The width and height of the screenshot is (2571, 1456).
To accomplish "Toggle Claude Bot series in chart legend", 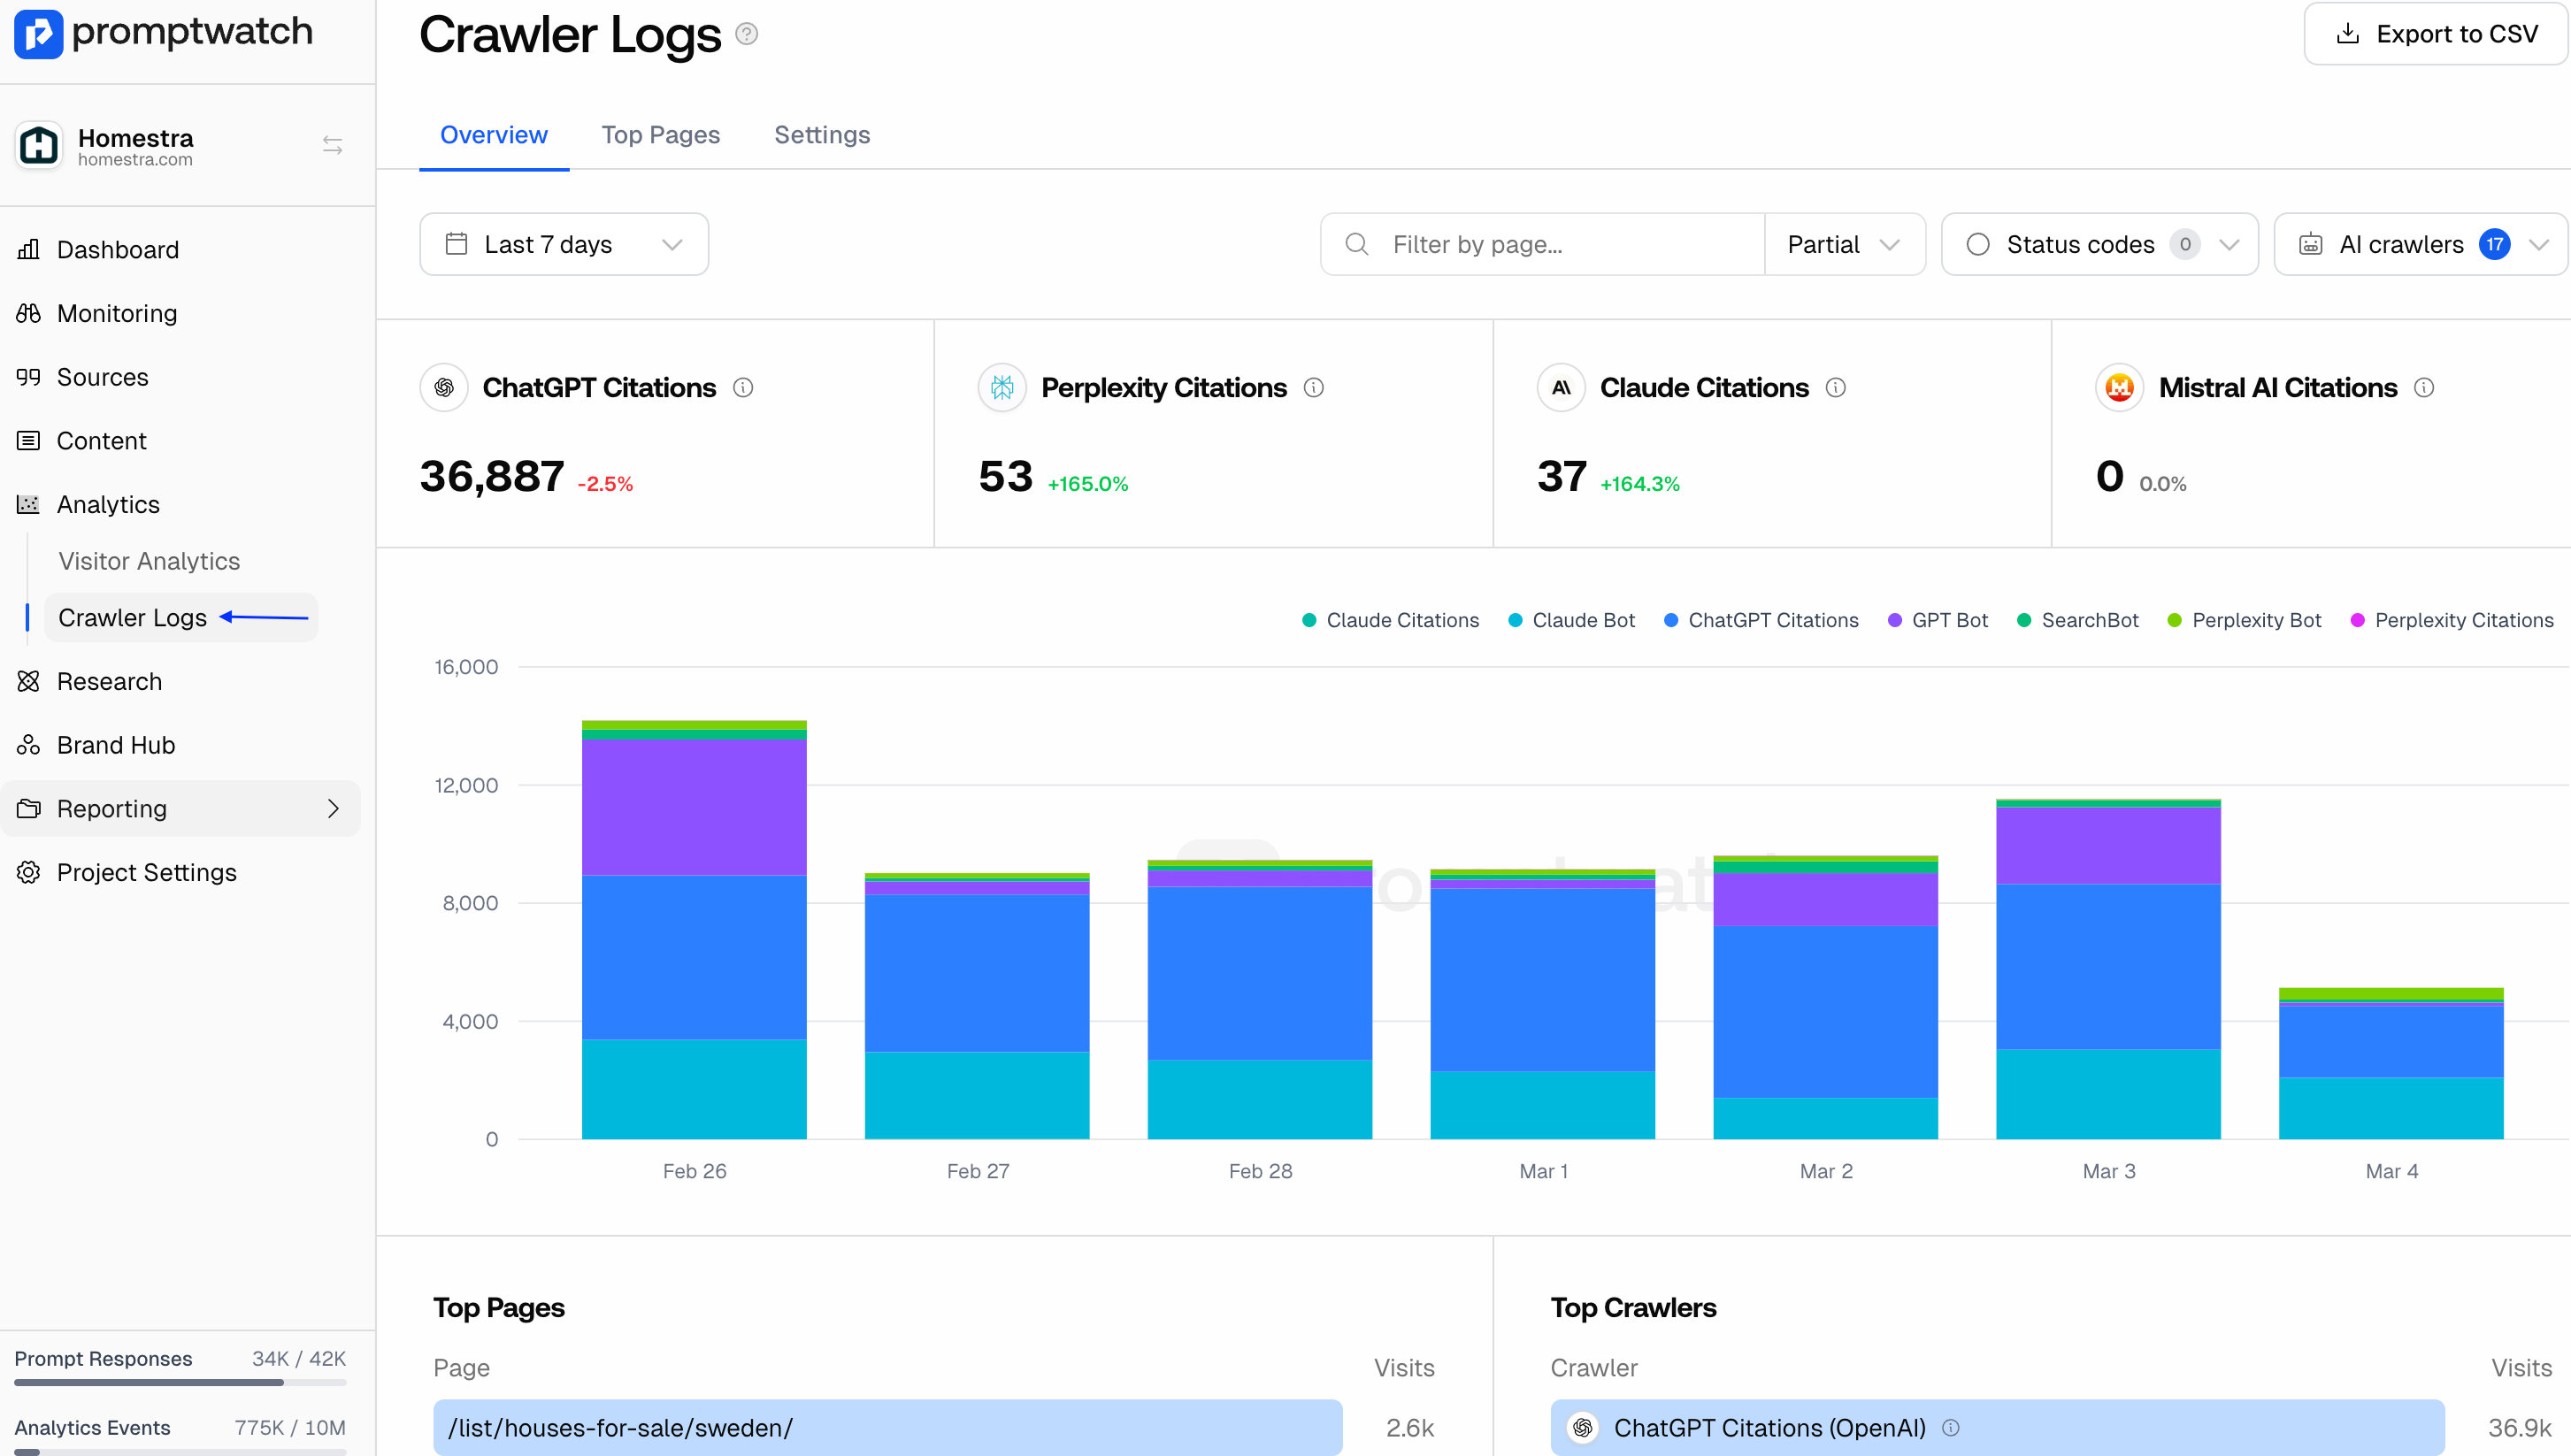I will click(1571, 620).
